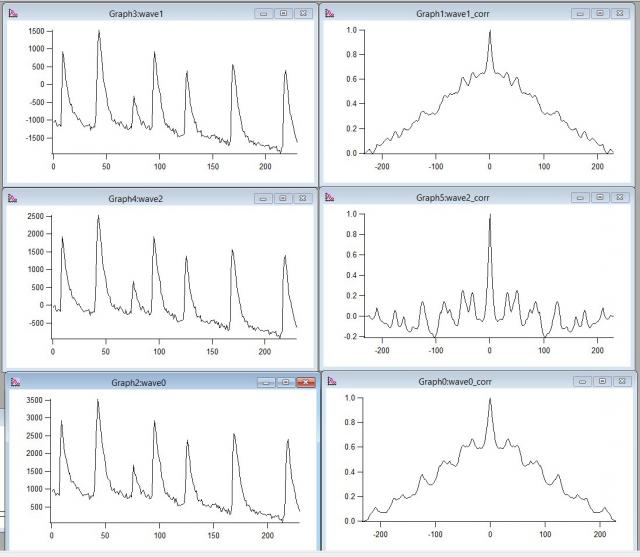Maximize the Graph5:wave2_corr window
Image resolution: width=640 pixels, height=557 pixels.
600,198
